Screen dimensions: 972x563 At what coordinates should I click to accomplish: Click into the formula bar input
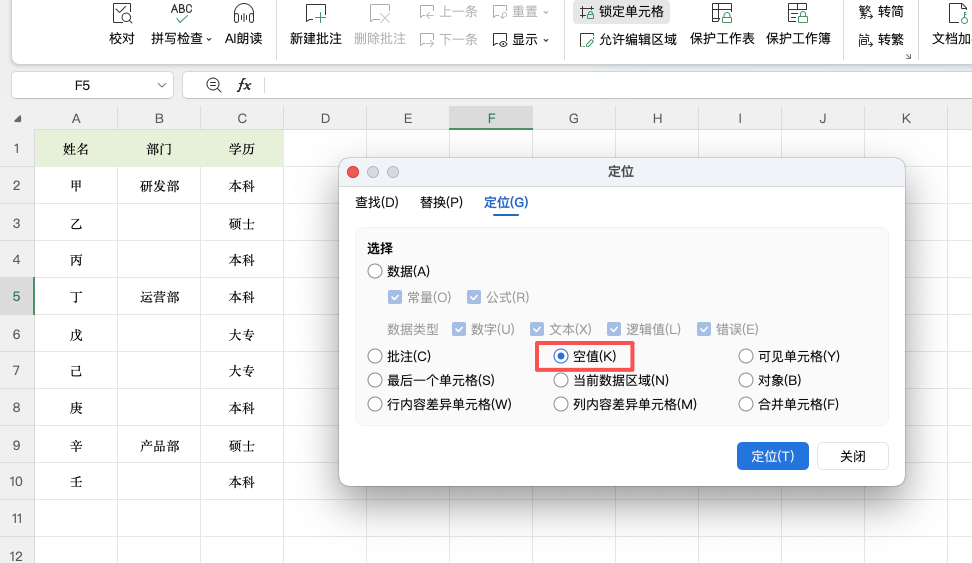617,85
